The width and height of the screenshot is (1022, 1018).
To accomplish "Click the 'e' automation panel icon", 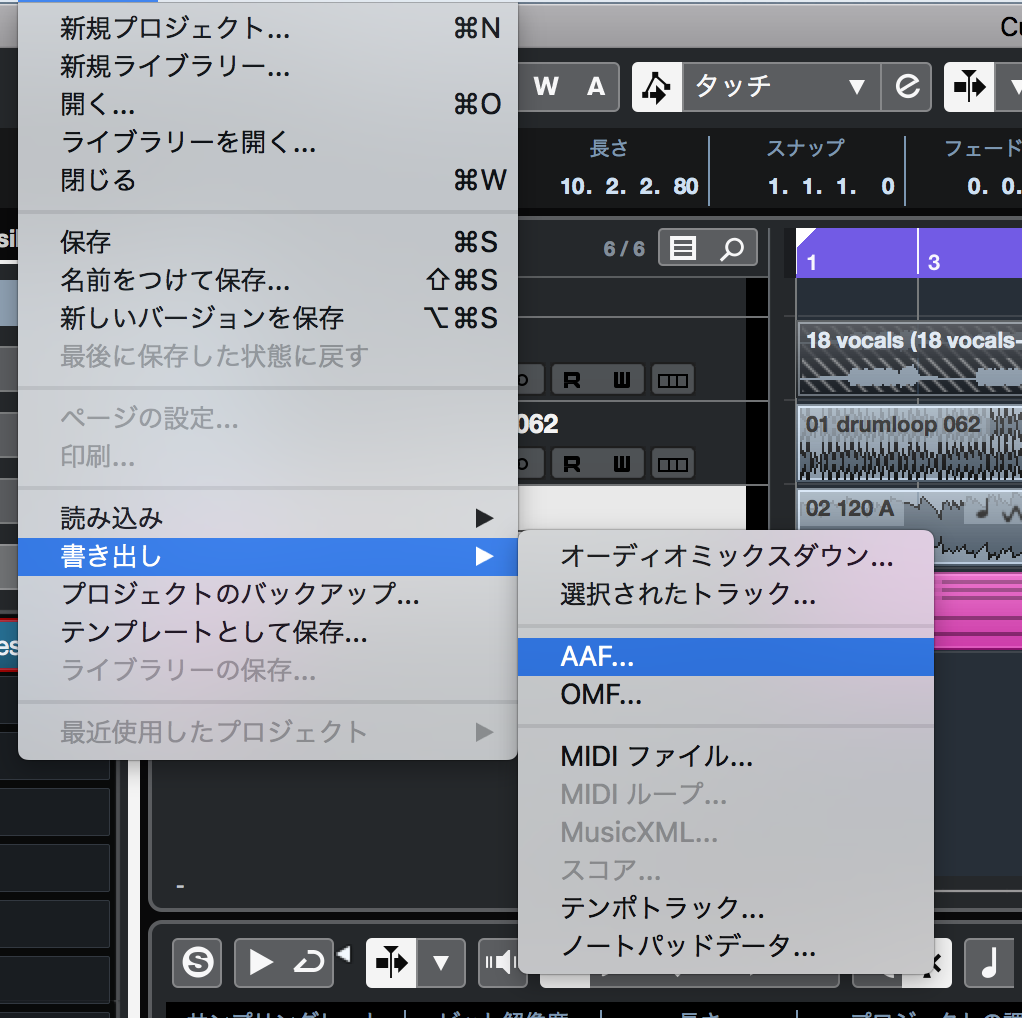I will (x=907, y=87).
